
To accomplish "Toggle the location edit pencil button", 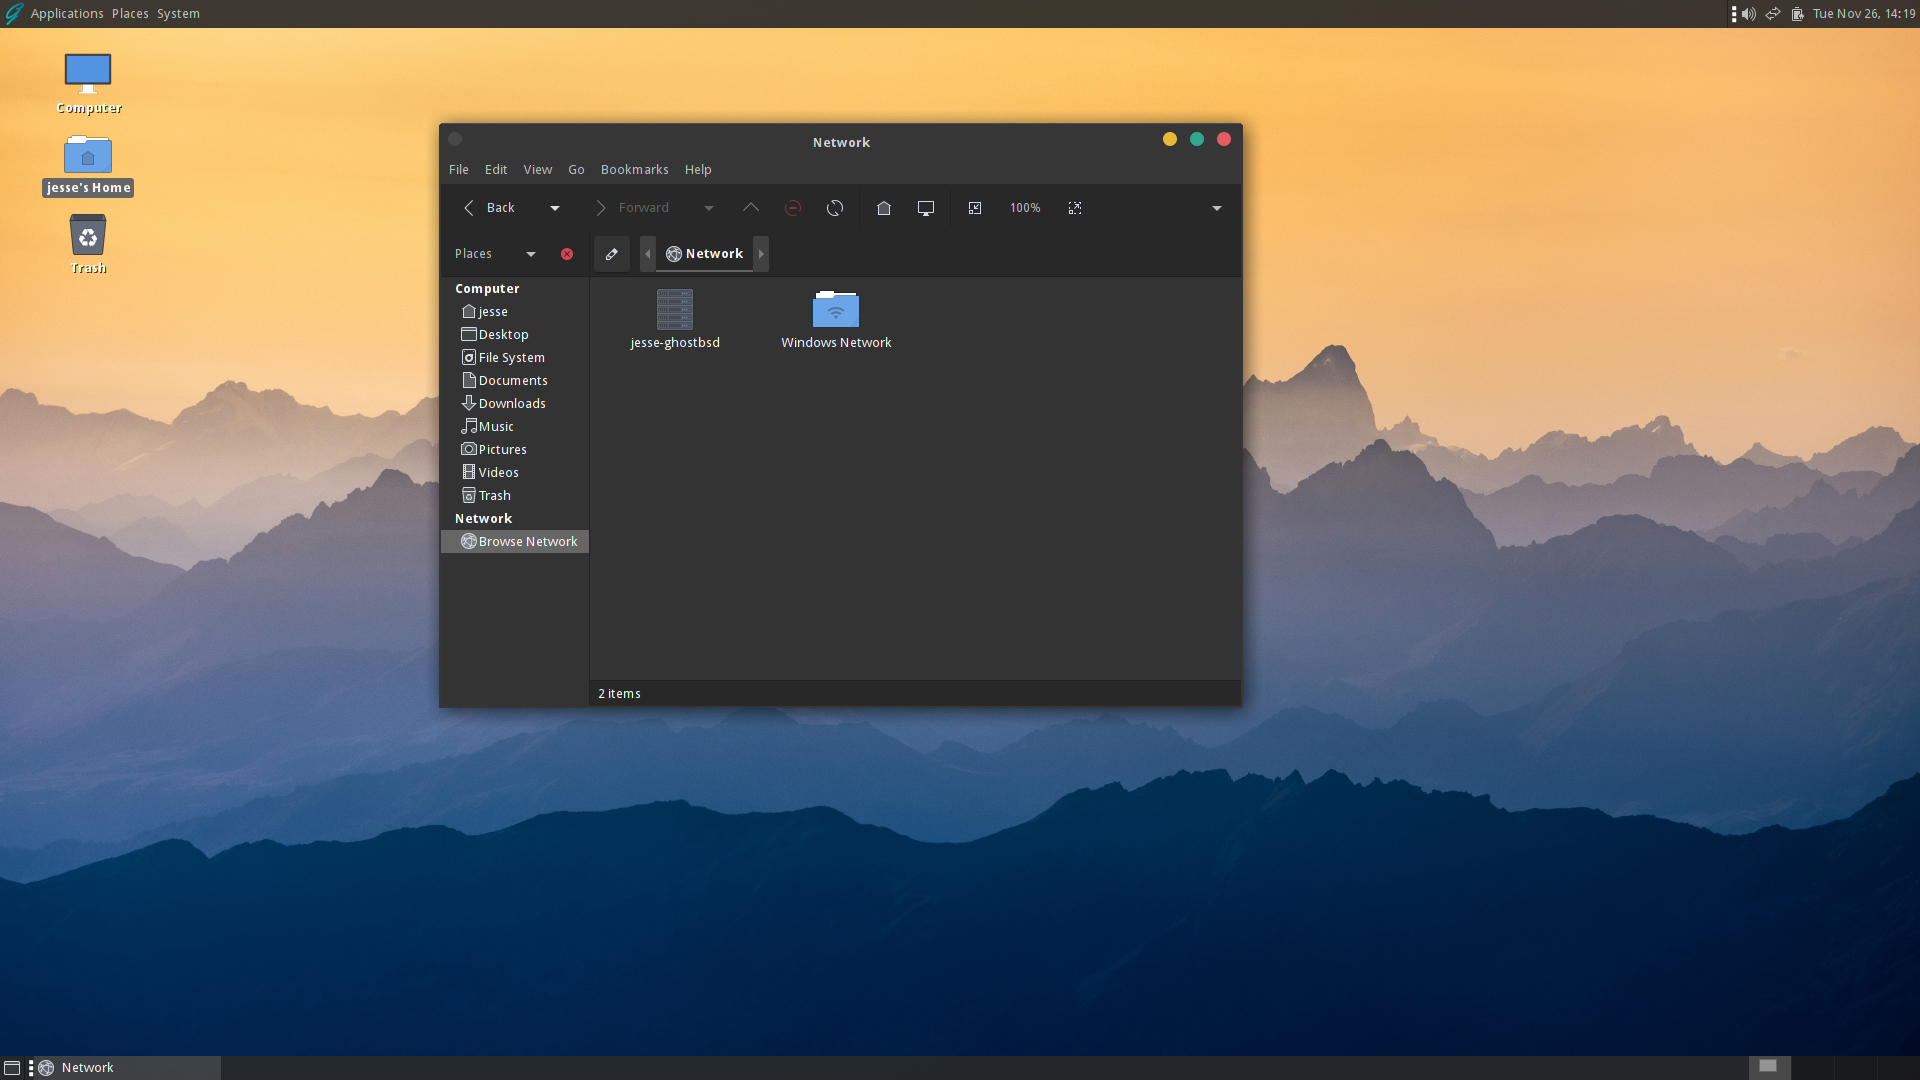I will 612,254.
